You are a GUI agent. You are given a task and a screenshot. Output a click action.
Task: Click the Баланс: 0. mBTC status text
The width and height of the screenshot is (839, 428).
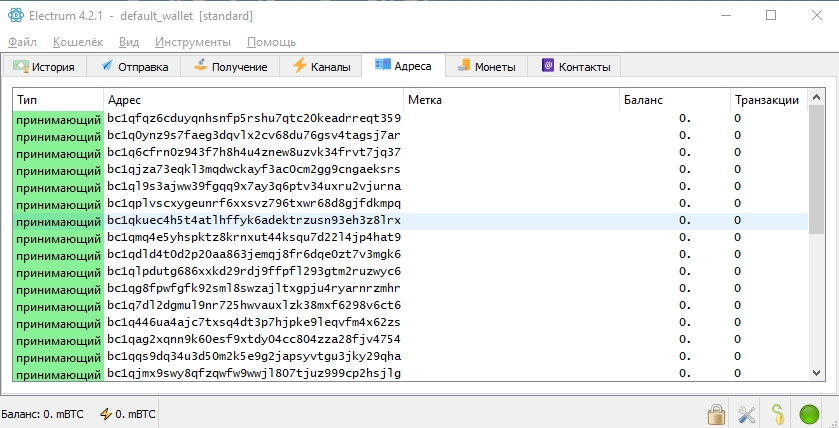(42, 414)
